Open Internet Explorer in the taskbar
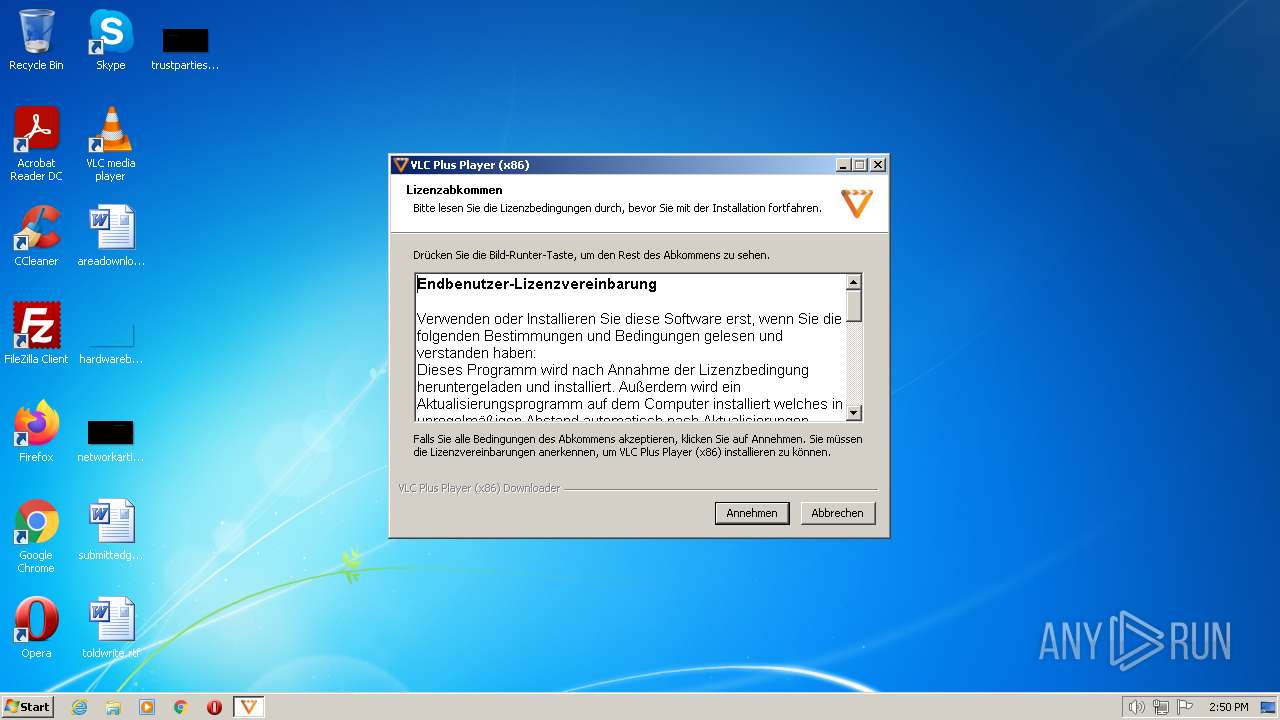The width and height of the screenshot is (1280, 720). pos(79,707)
